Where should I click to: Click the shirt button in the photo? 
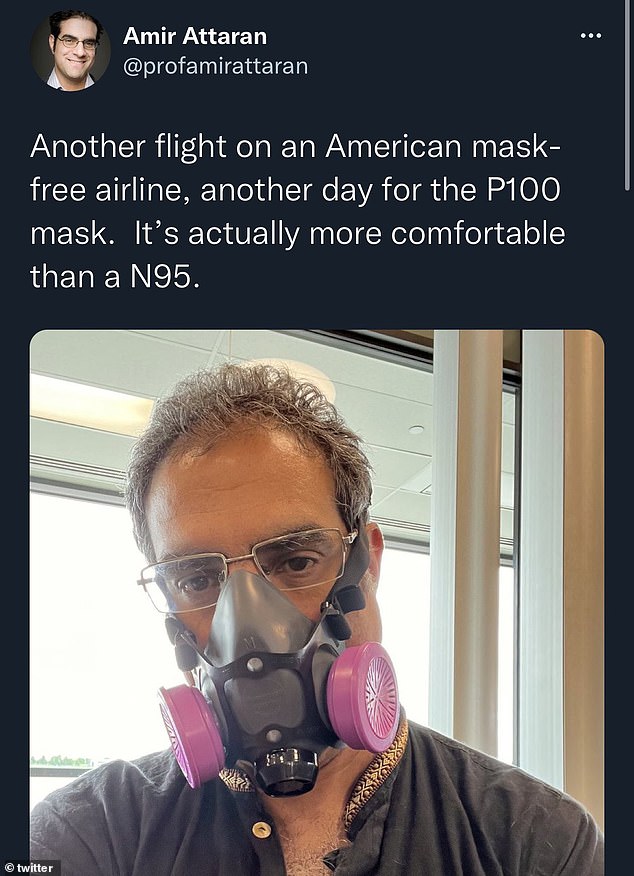tap(262, 829)
